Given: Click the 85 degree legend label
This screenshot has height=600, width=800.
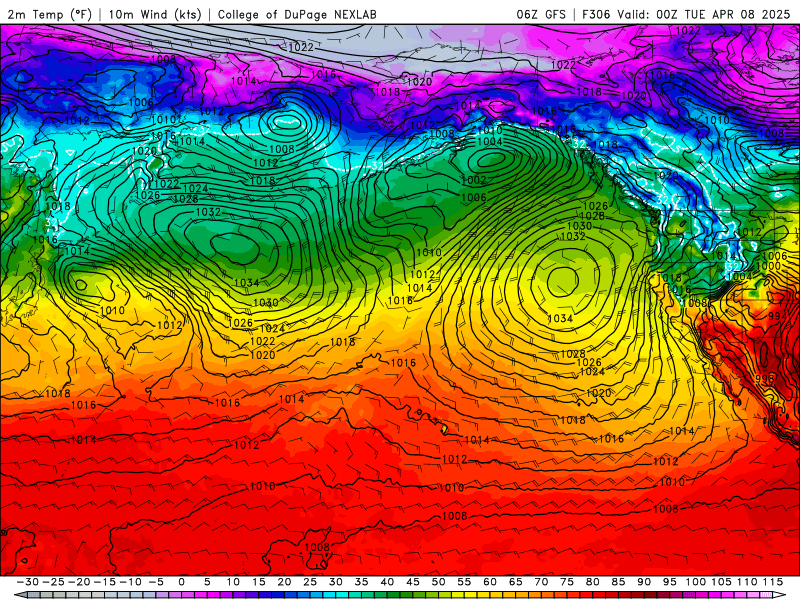Looking at the screenshot, I should point(618,582).
